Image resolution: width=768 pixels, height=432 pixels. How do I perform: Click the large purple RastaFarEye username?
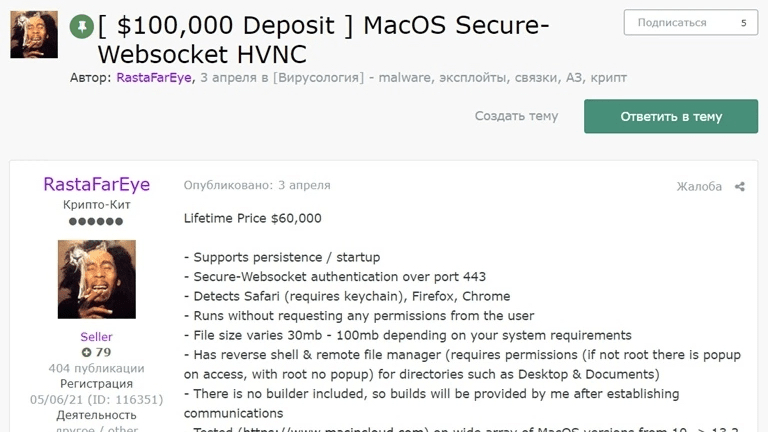coord(96,185)
